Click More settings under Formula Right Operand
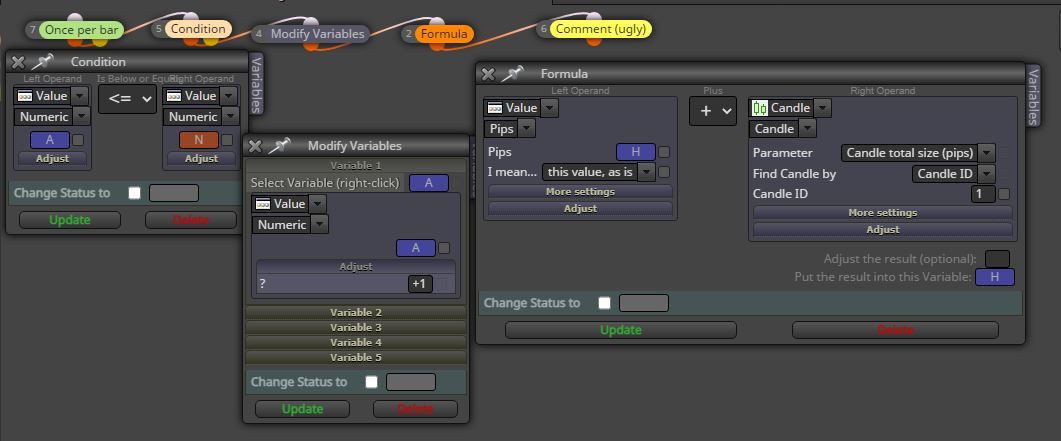 [883, 212]
